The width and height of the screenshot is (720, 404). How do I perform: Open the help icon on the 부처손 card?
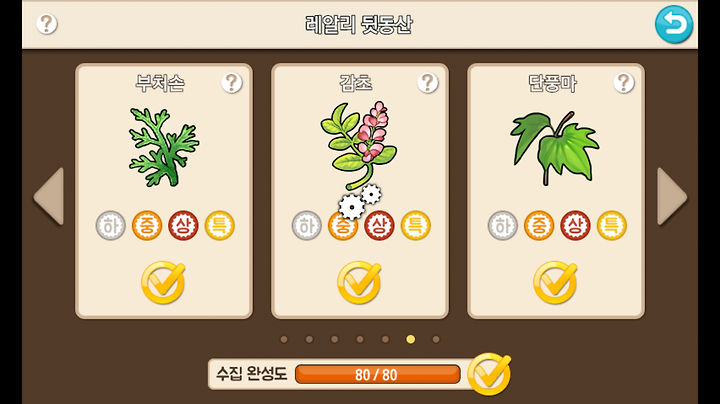(x=232, y=83)
